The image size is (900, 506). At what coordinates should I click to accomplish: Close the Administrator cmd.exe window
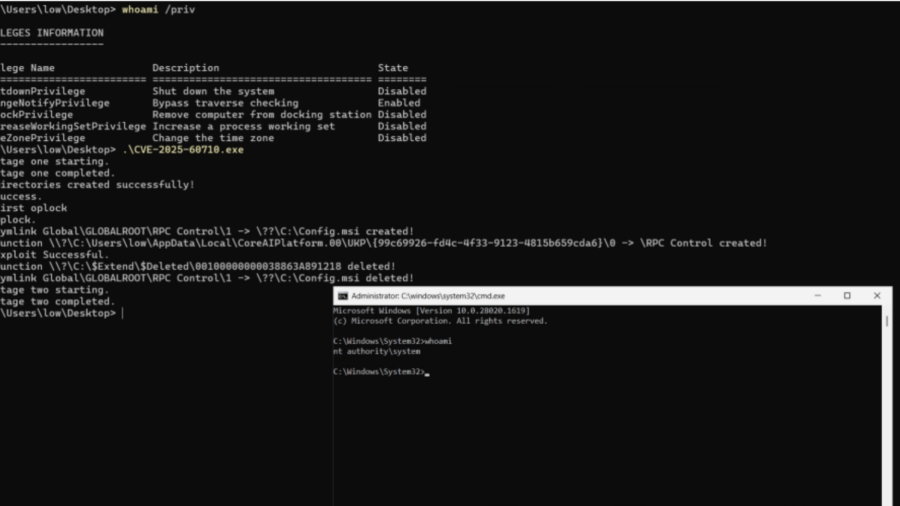[x=876, y=295]
